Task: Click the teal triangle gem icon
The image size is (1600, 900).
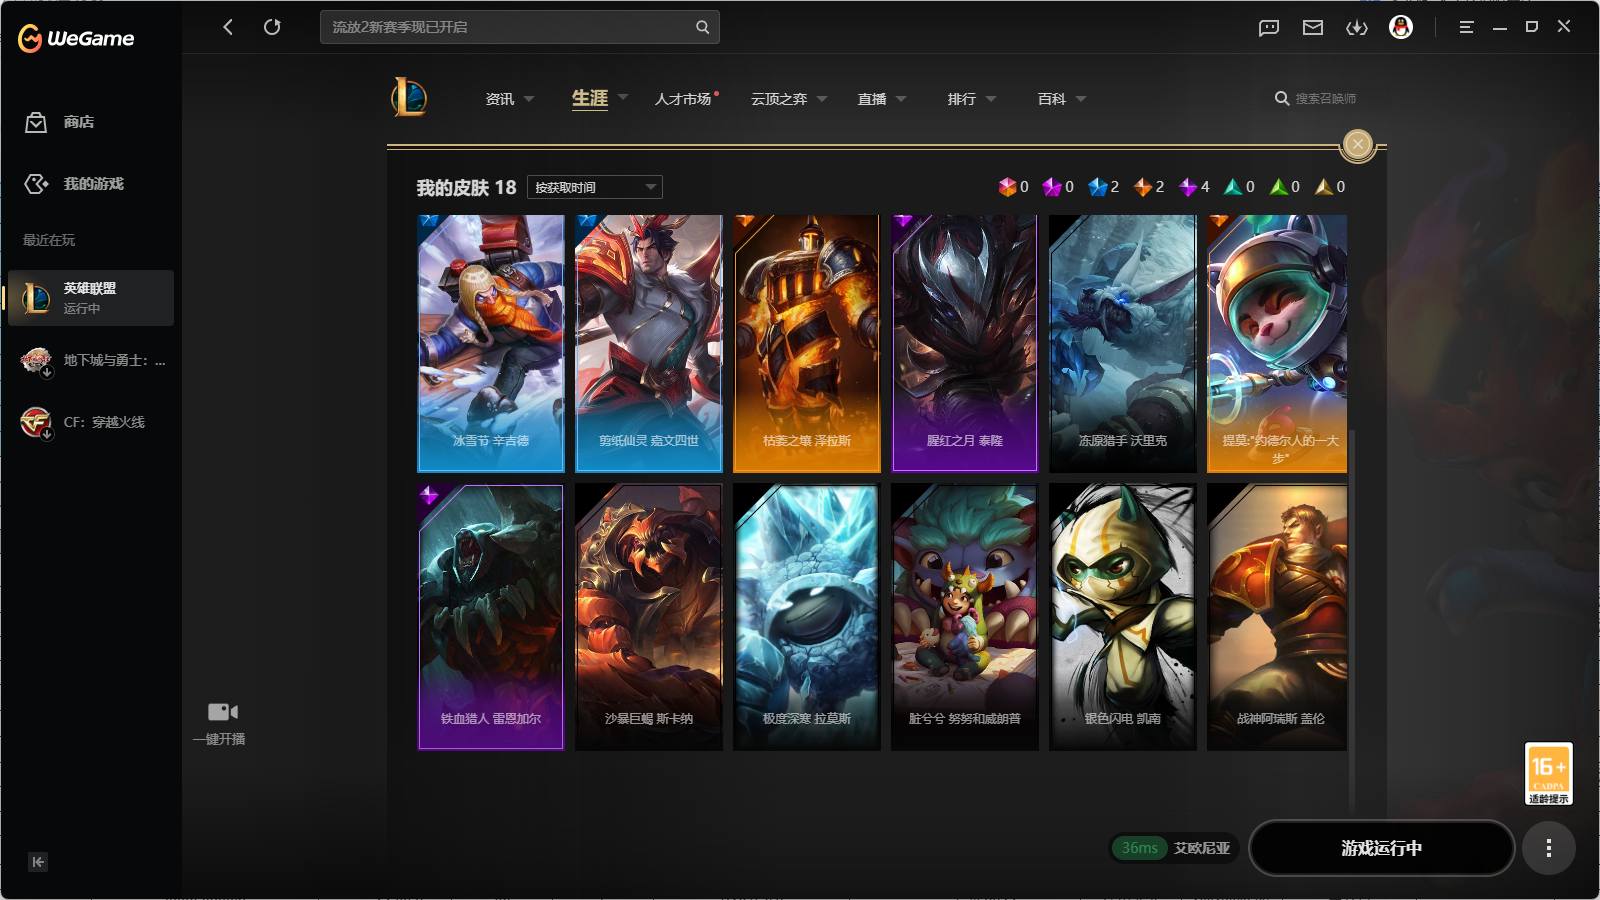Action: coord(1233,187)
